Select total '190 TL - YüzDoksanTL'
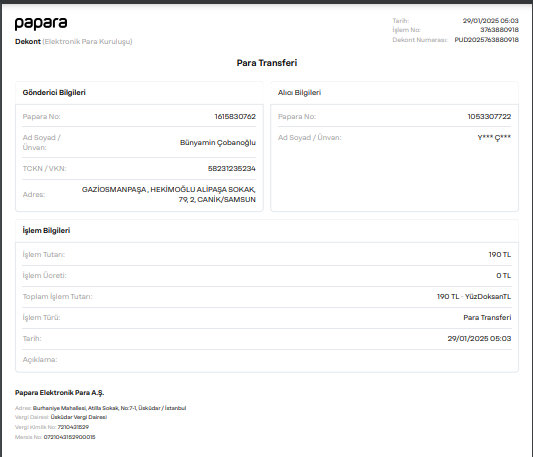This screenshot has width=533, height=457. pos(474,297)
